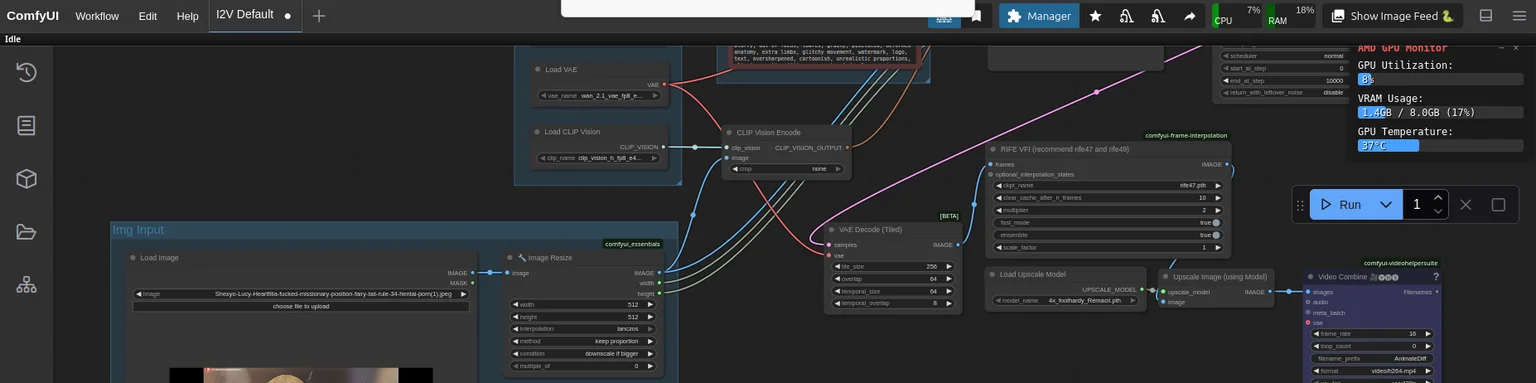Viewport: 1536px width, 383px height.
Task: Click the VRAM Usage progress bar
Action: [1440, 112]
